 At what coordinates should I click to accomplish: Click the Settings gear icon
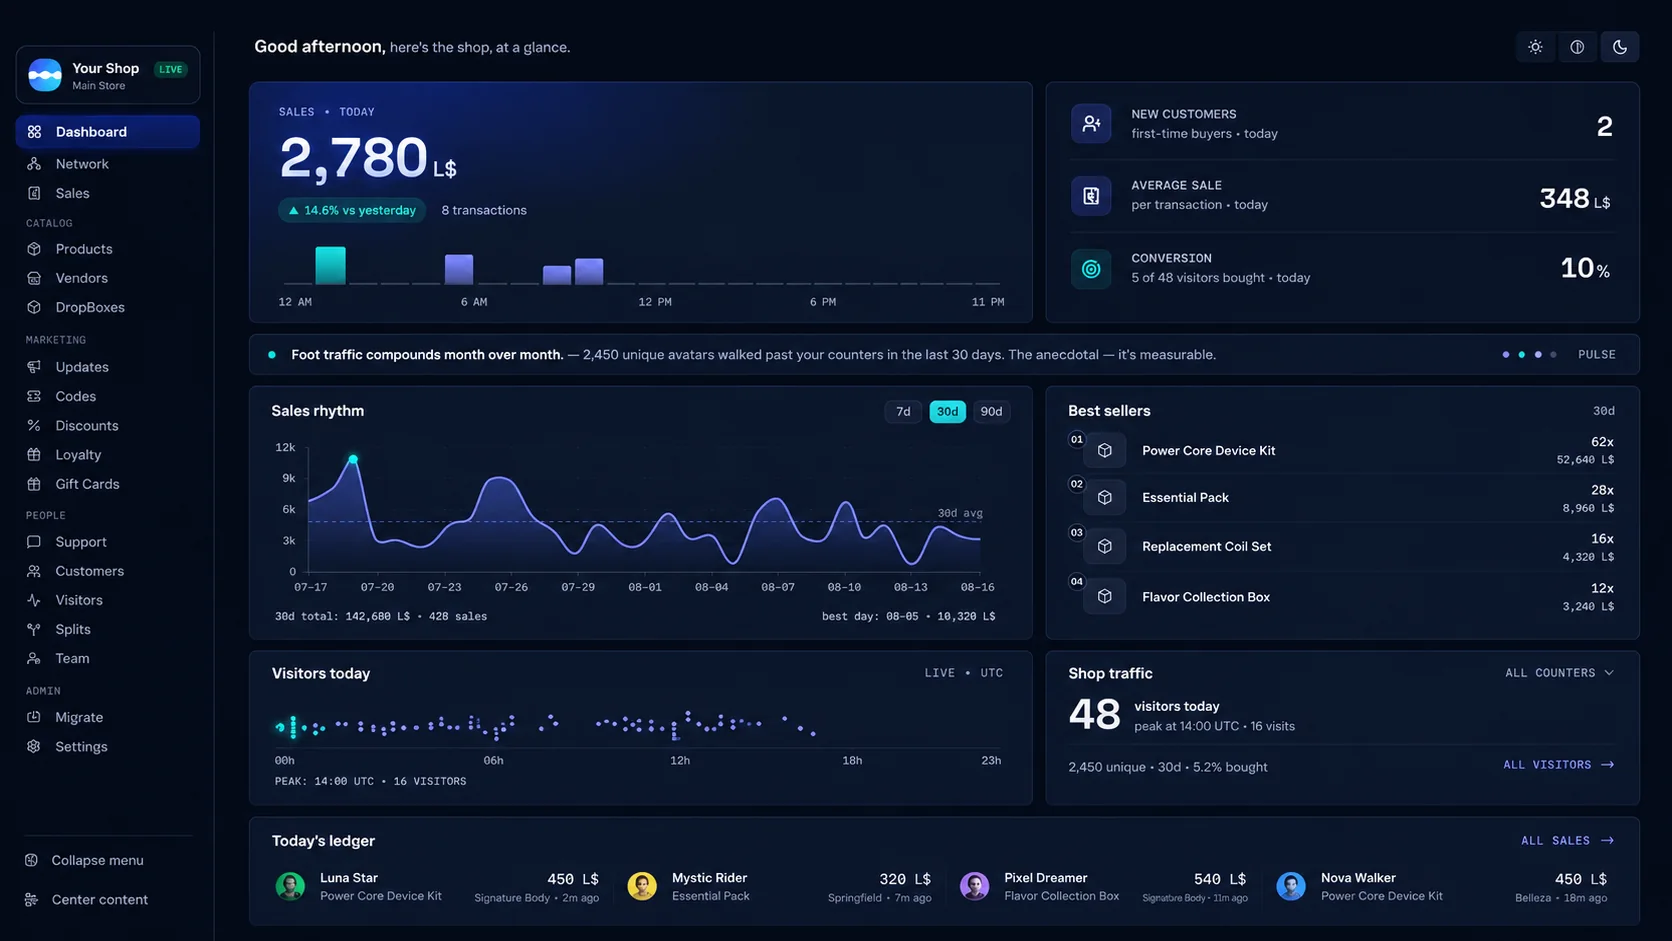[x=34, y=746]
